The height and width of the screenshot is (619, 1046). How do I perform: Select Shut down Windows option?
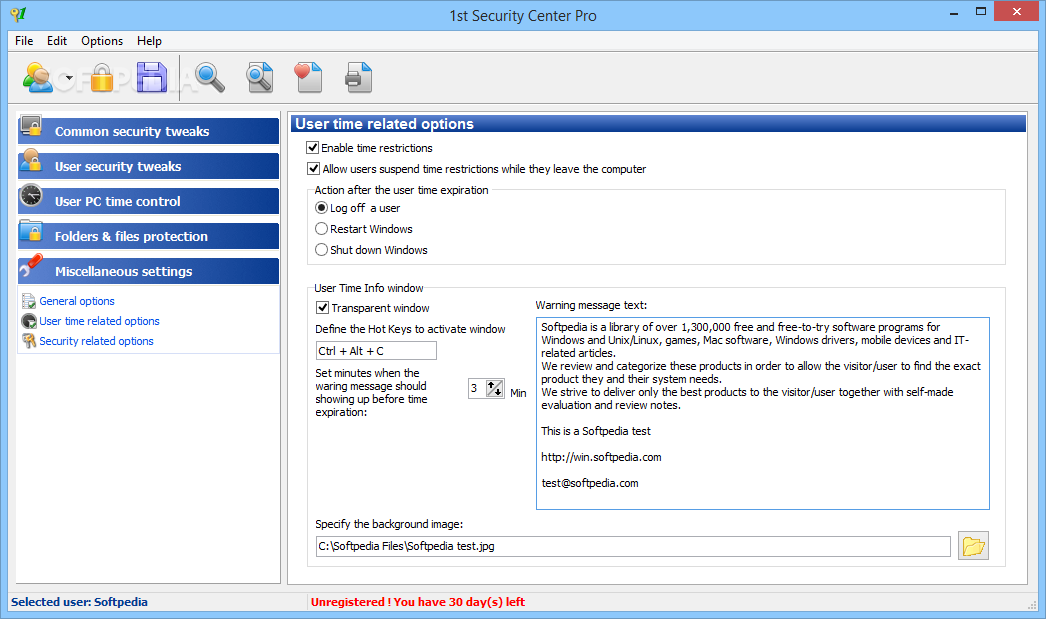click(322, 250)
